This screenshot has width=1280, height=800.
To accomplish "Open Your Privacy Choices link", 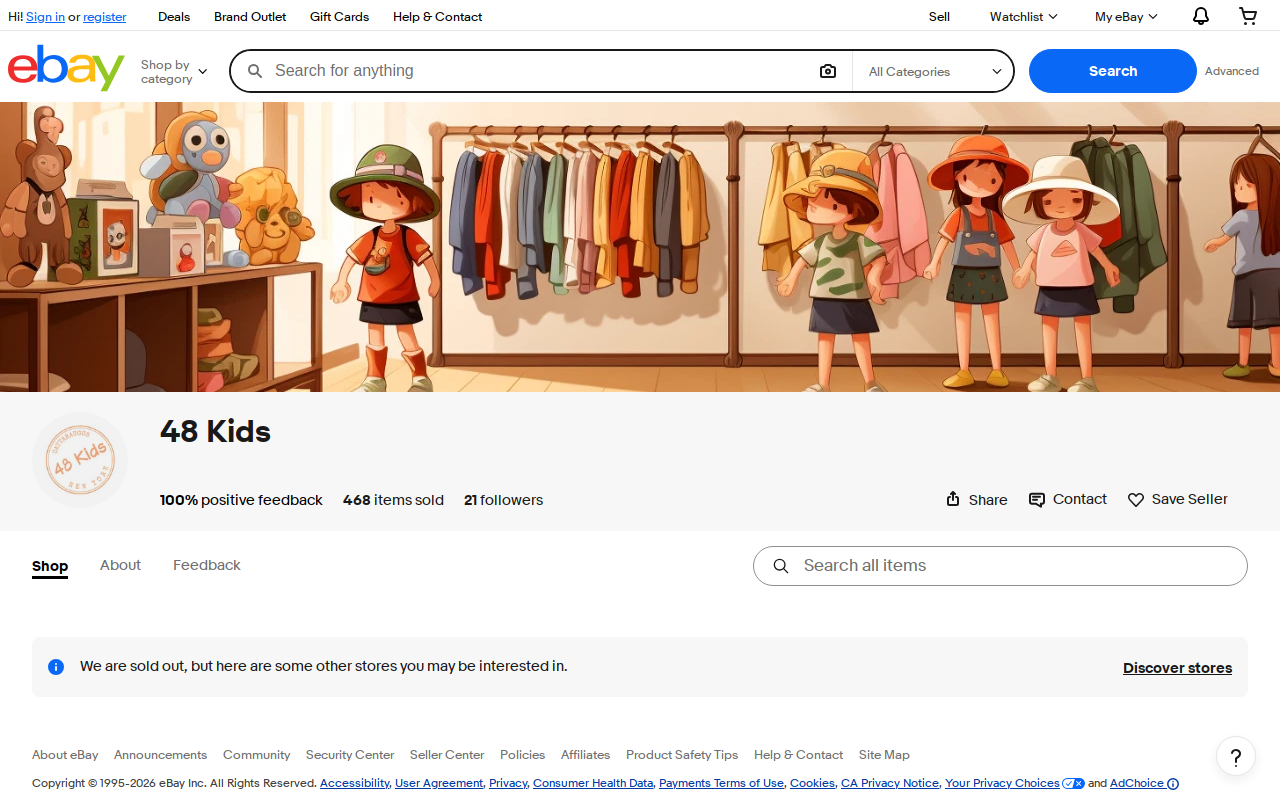I will (x=1002, y=784).
